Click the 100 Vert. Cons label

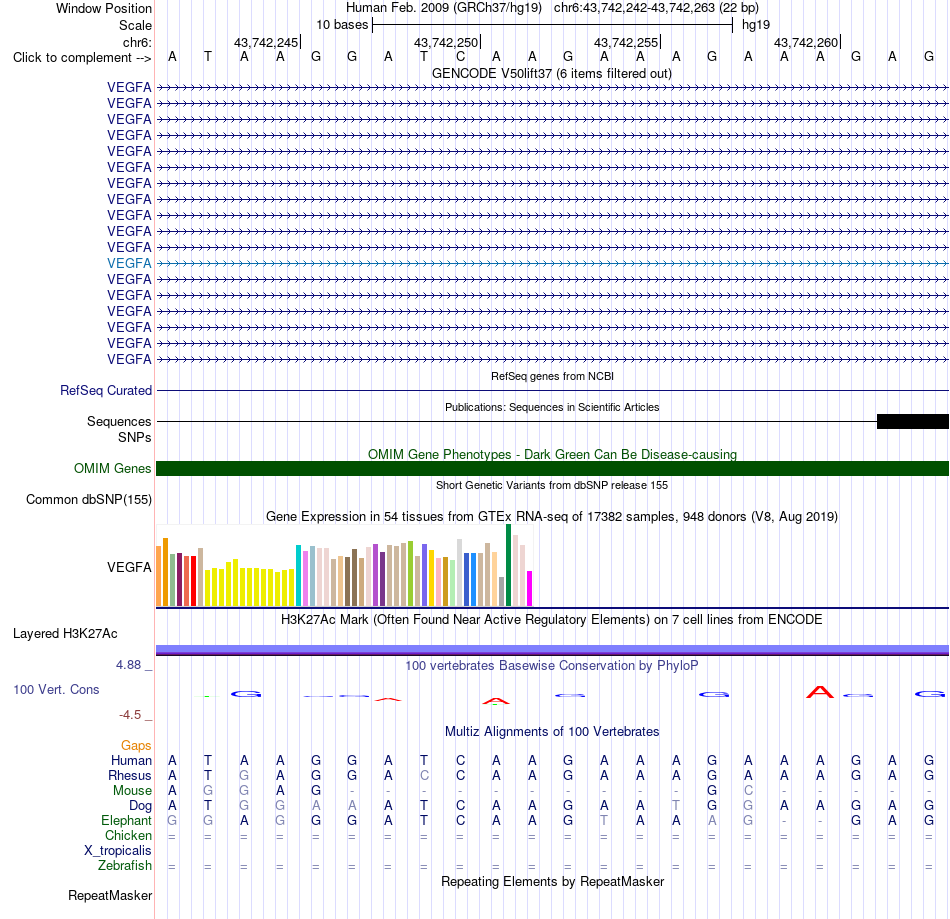[56, 689]
